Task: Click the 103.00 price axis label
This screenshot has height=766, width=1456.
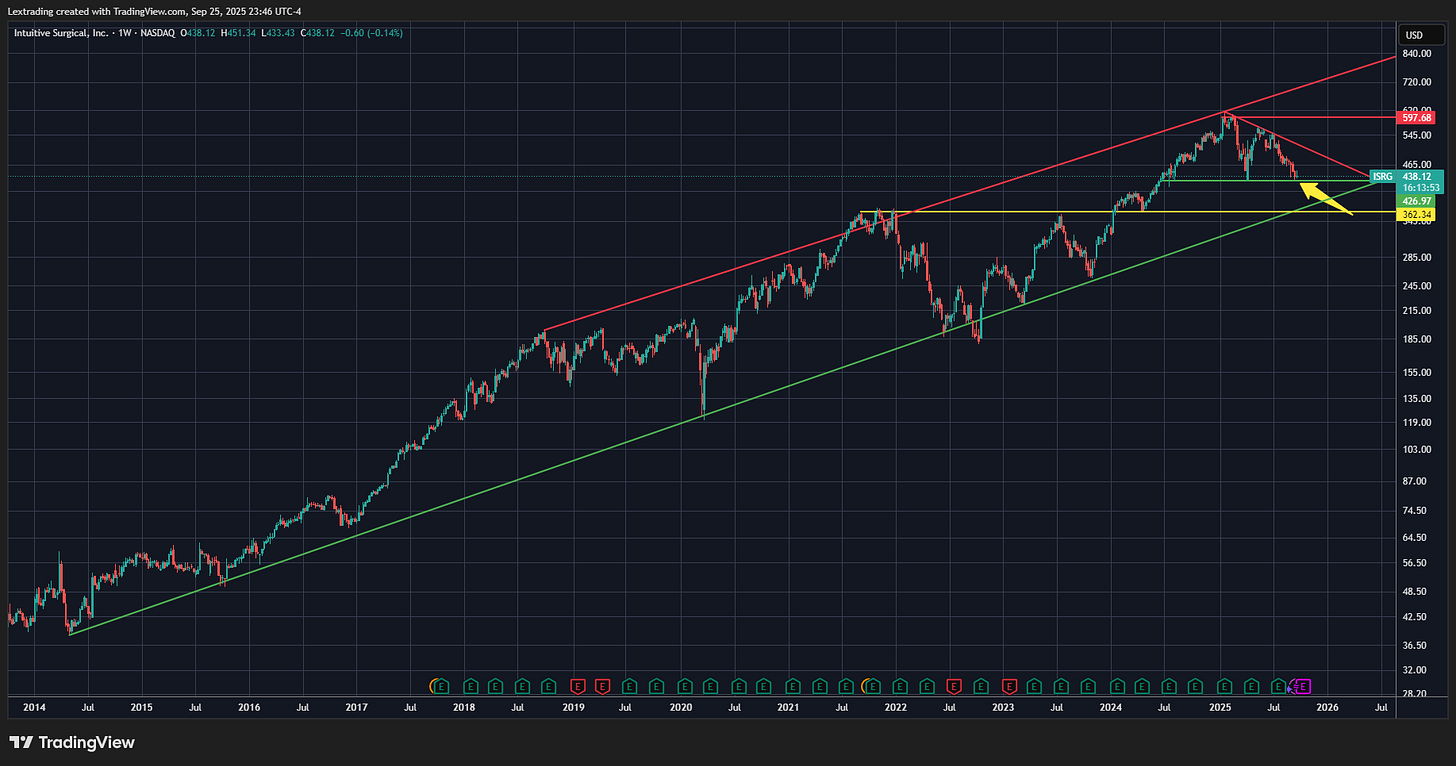Action: click(x=1417, y=450)
